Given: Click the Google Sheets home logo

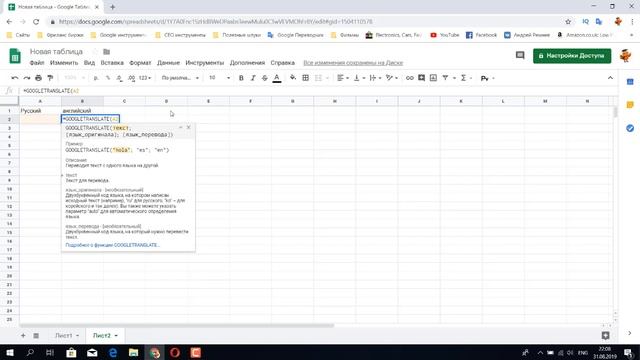Looking at the screenshot, I should pyautogui.click(x=15, y=56).
